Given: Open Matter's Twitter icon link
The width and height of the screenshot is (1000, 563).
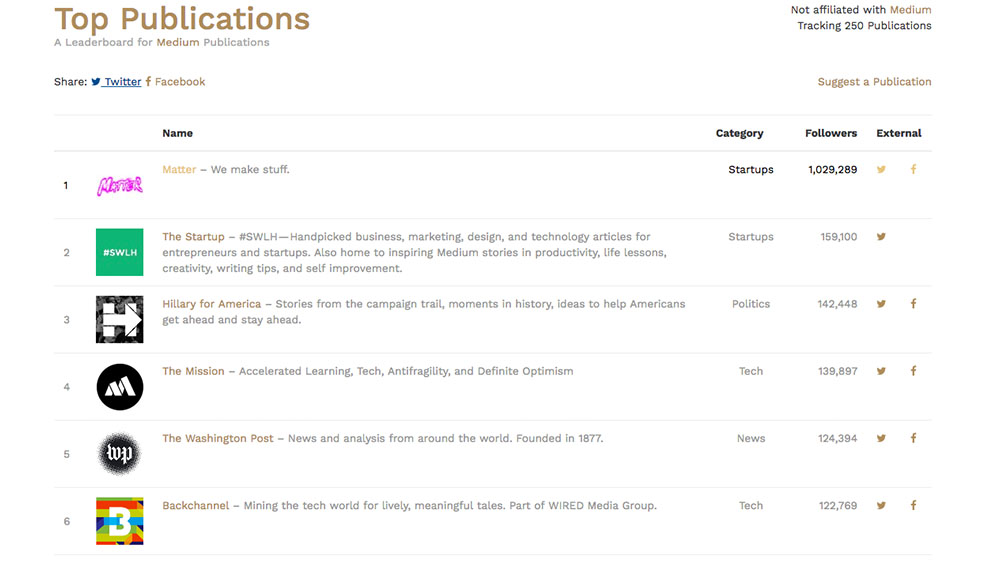Looking at the screenshot, I should coord(881,170).
